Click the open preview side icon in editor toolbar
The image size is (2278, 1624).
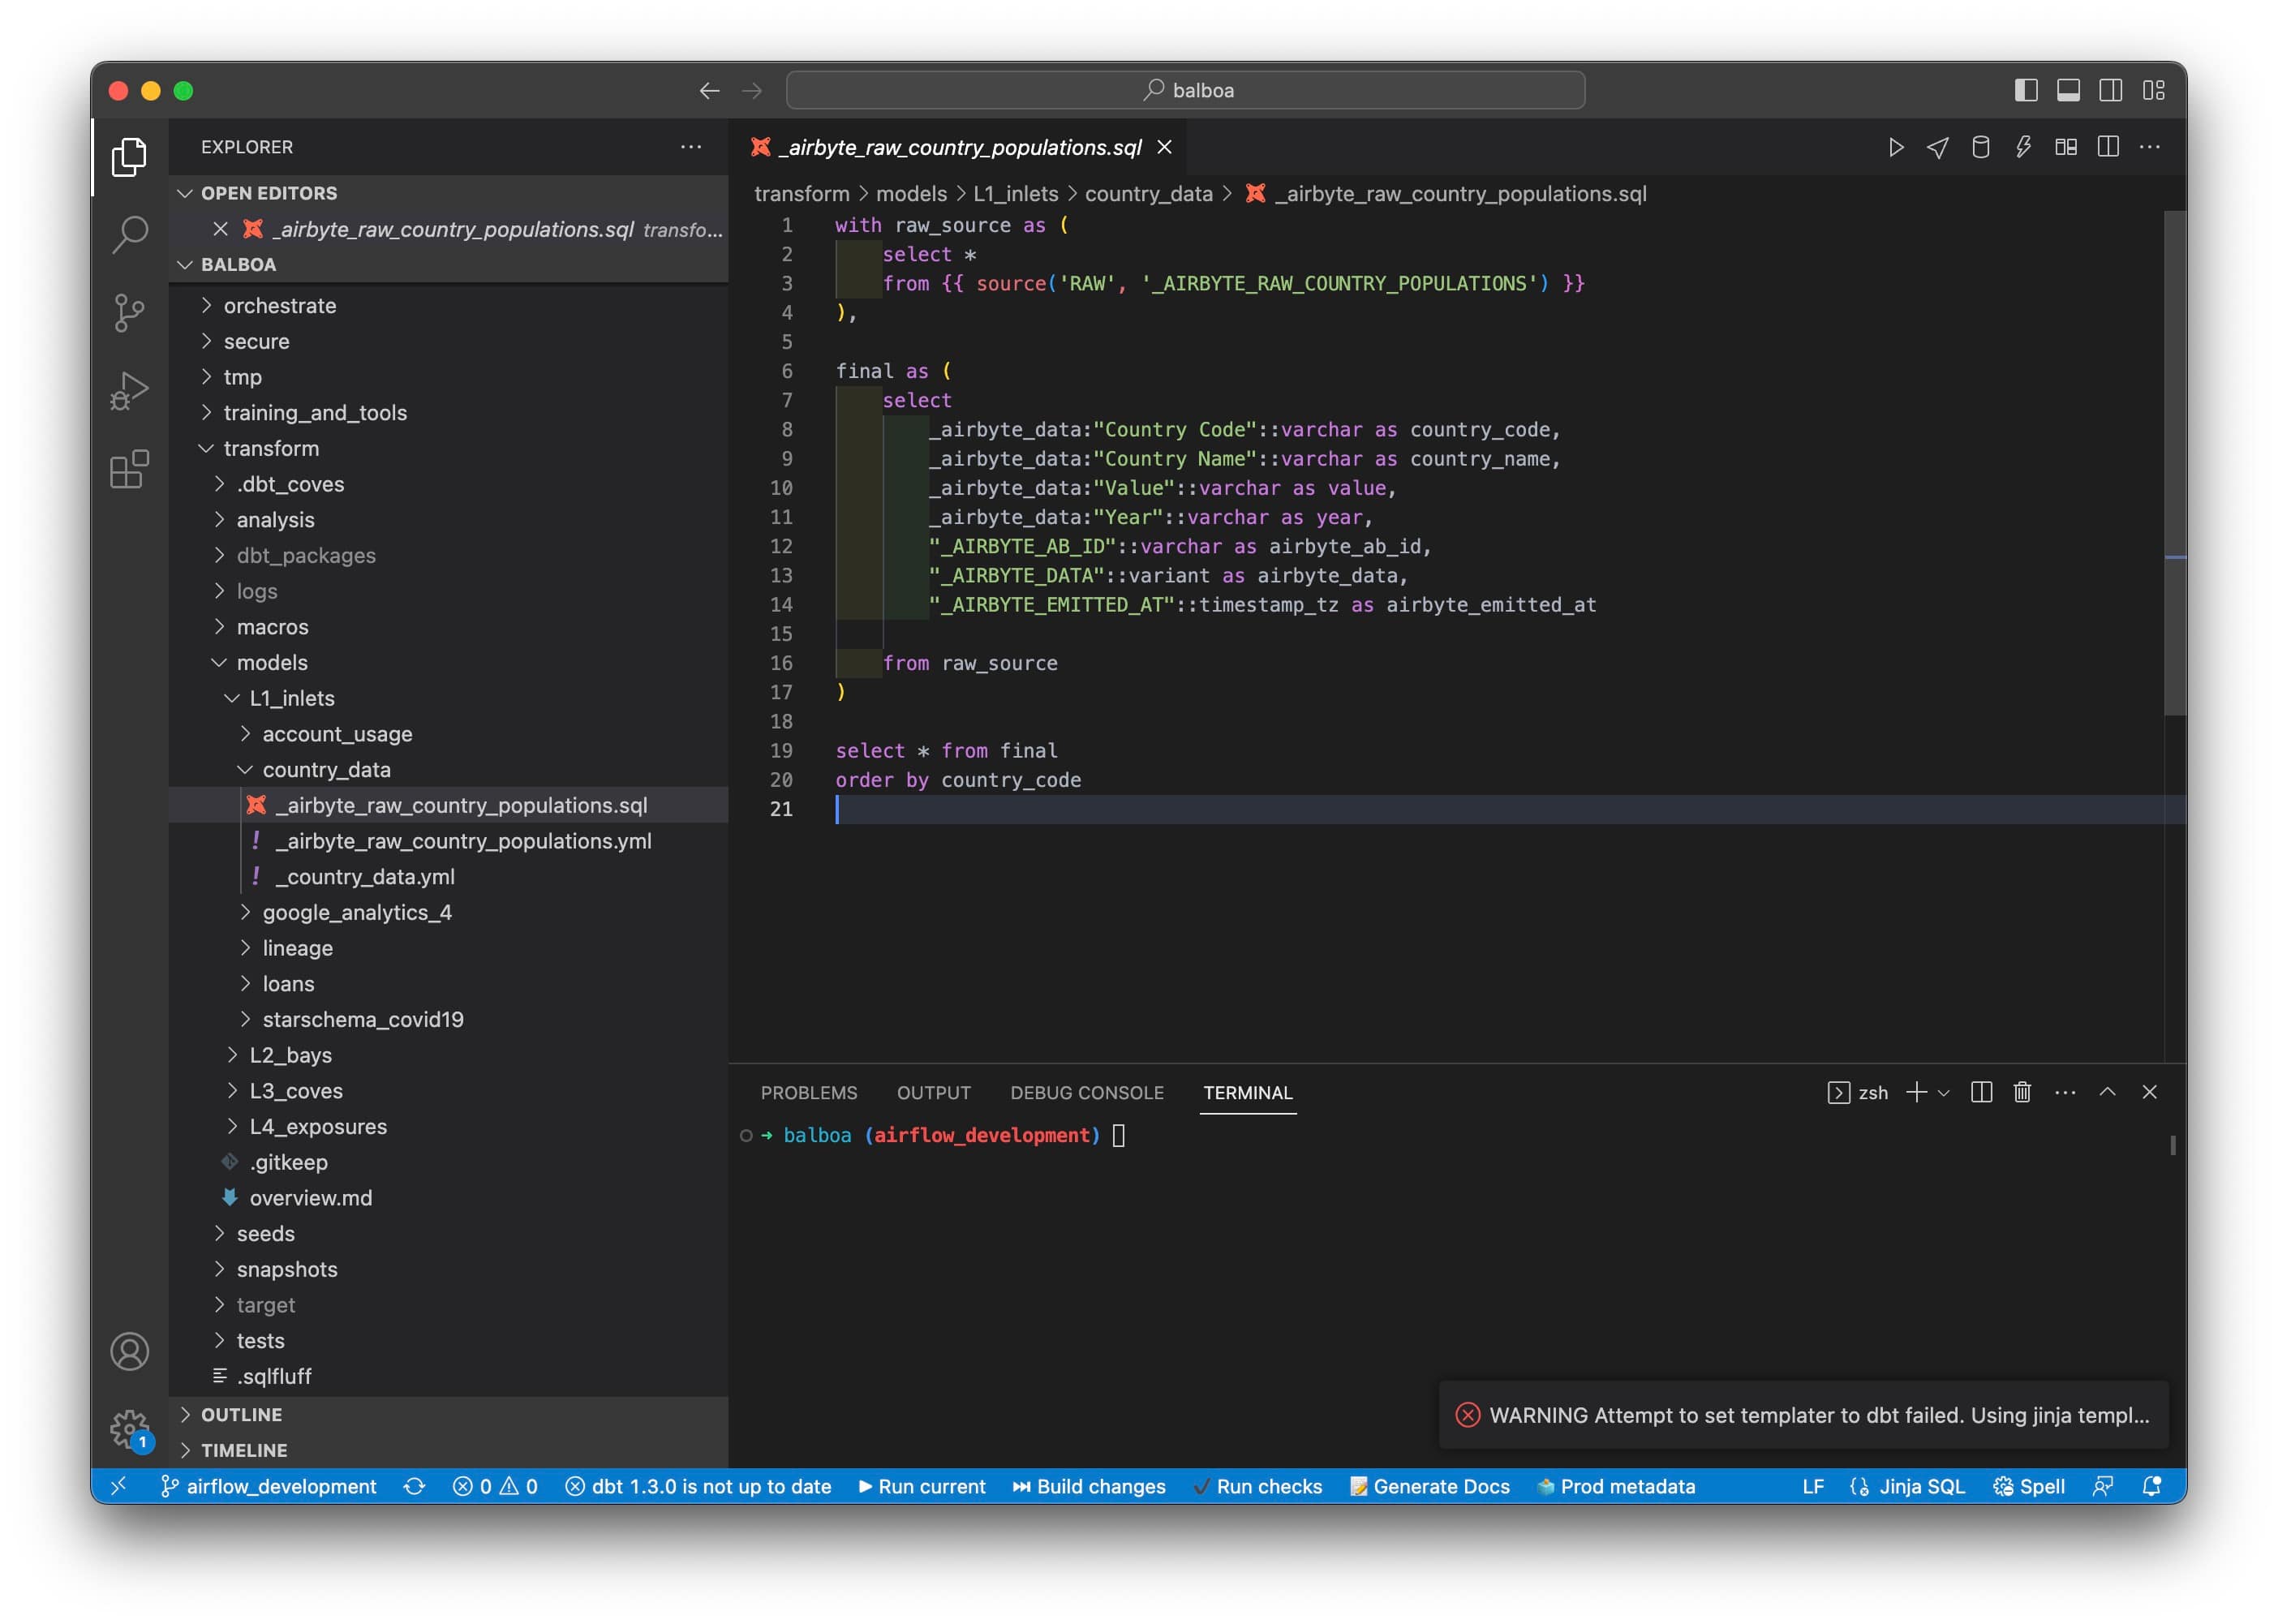tap(2065, 147)
